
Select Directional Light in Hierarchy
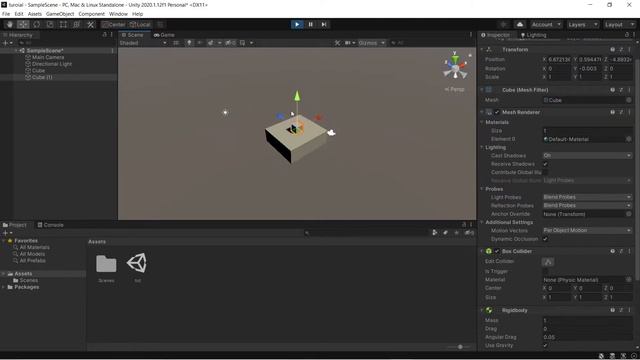[x=52, y=64]
